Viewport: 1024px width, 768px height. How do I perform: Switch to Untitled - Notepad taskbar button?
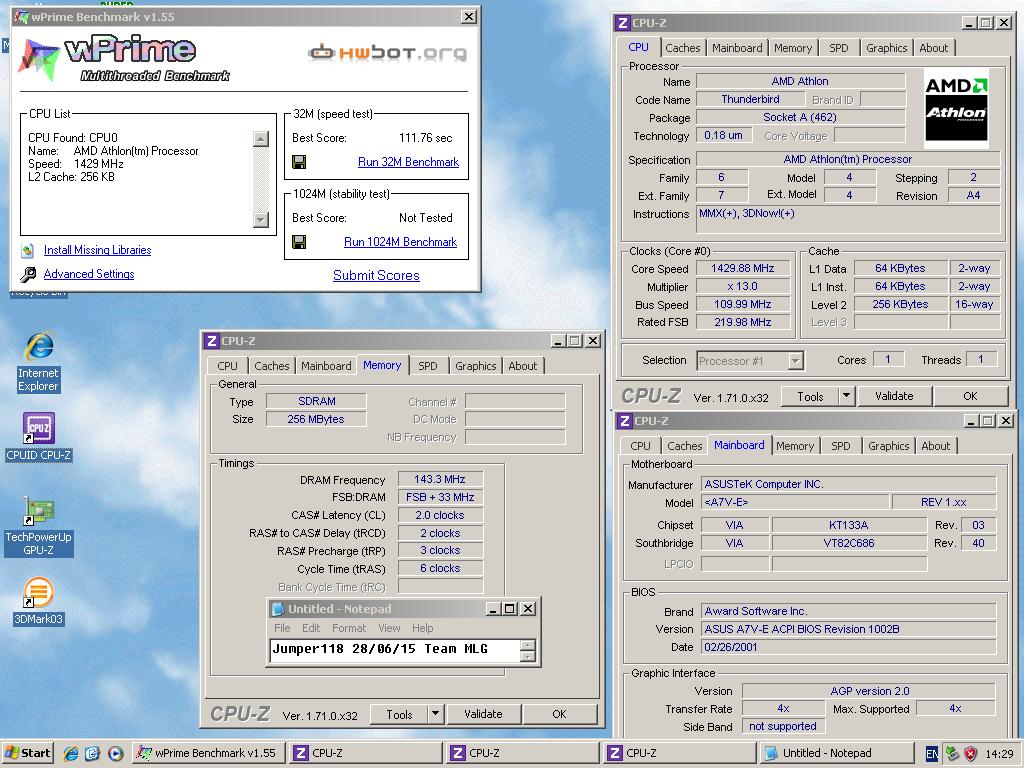click(835, 753)
